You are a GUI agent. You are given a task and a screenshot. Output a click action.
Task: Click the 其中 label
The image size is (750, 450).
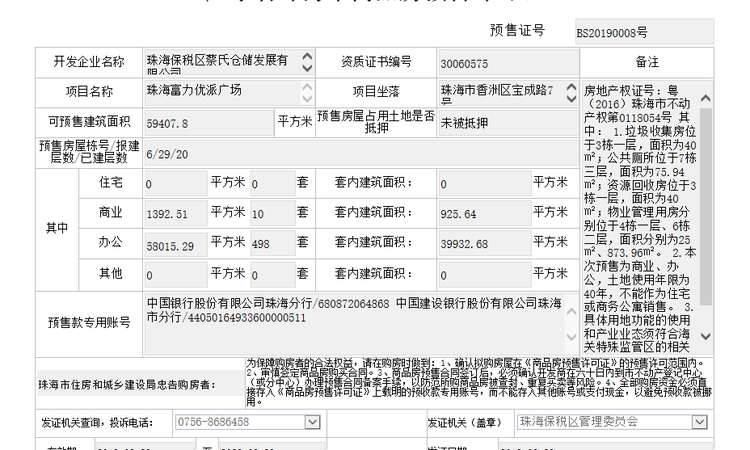tap(57, 228)
